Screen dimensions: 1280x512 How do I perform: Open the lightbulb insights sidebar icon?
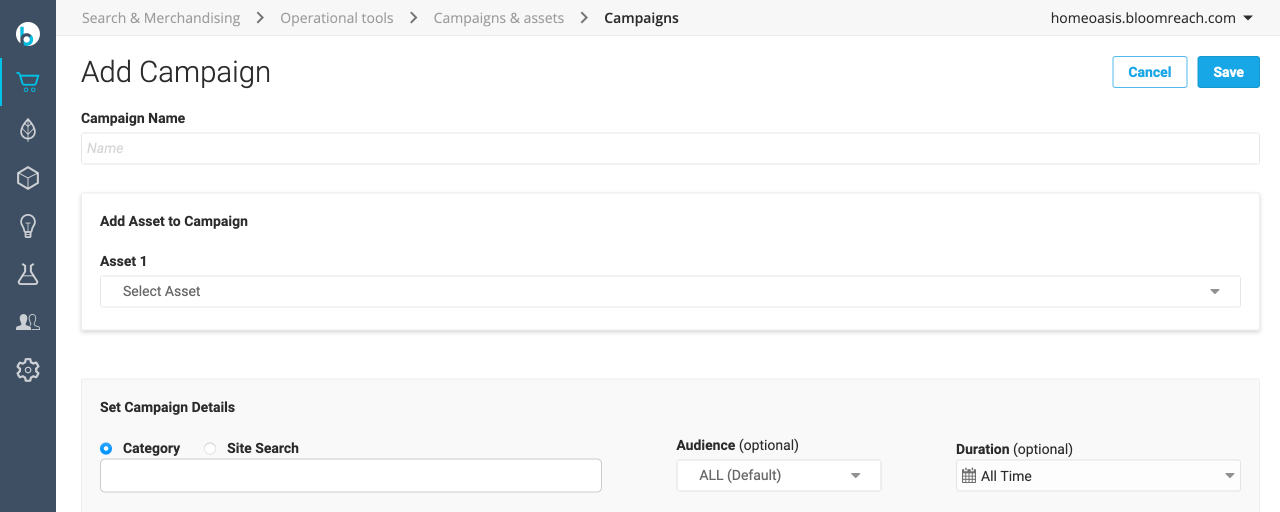[x=28, y=226]
